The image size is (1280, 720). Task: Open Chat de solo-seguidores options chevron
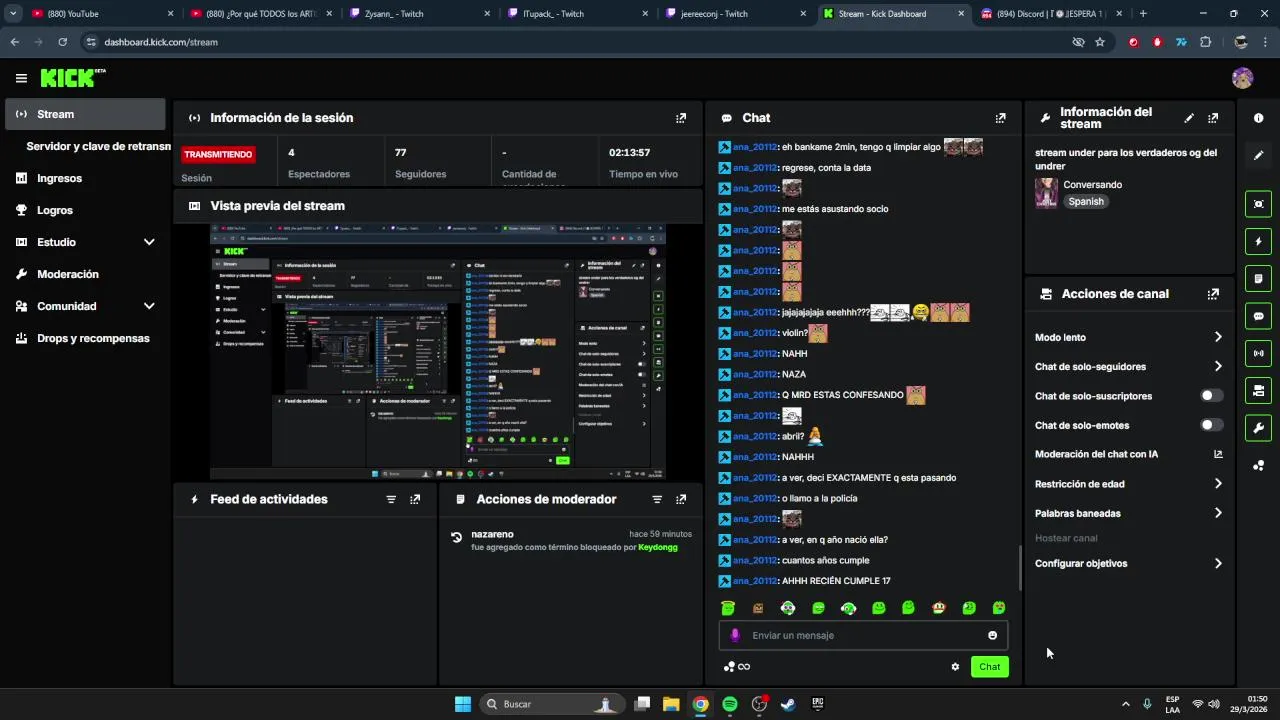pyautogui.click(x=1217, y=367)
